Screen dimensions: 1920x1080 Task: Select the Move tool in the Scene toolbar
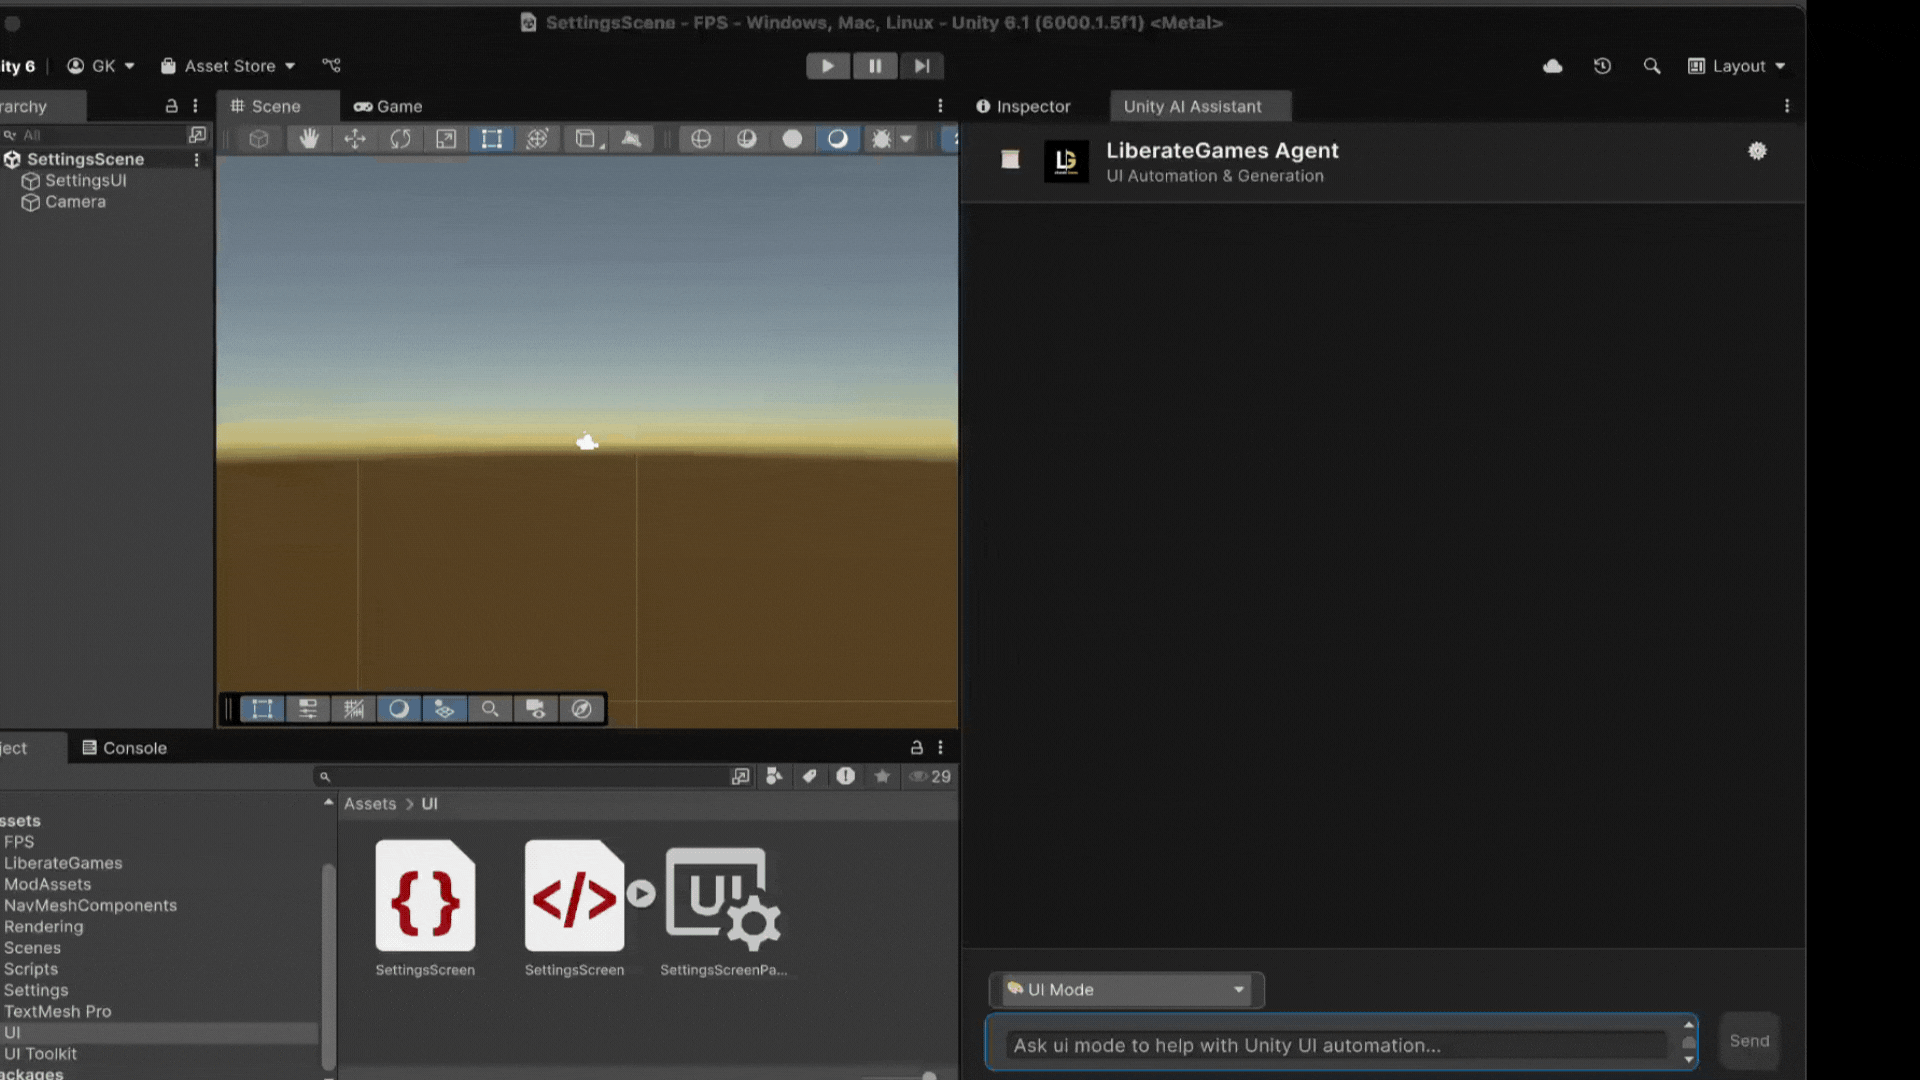(355, 139)
